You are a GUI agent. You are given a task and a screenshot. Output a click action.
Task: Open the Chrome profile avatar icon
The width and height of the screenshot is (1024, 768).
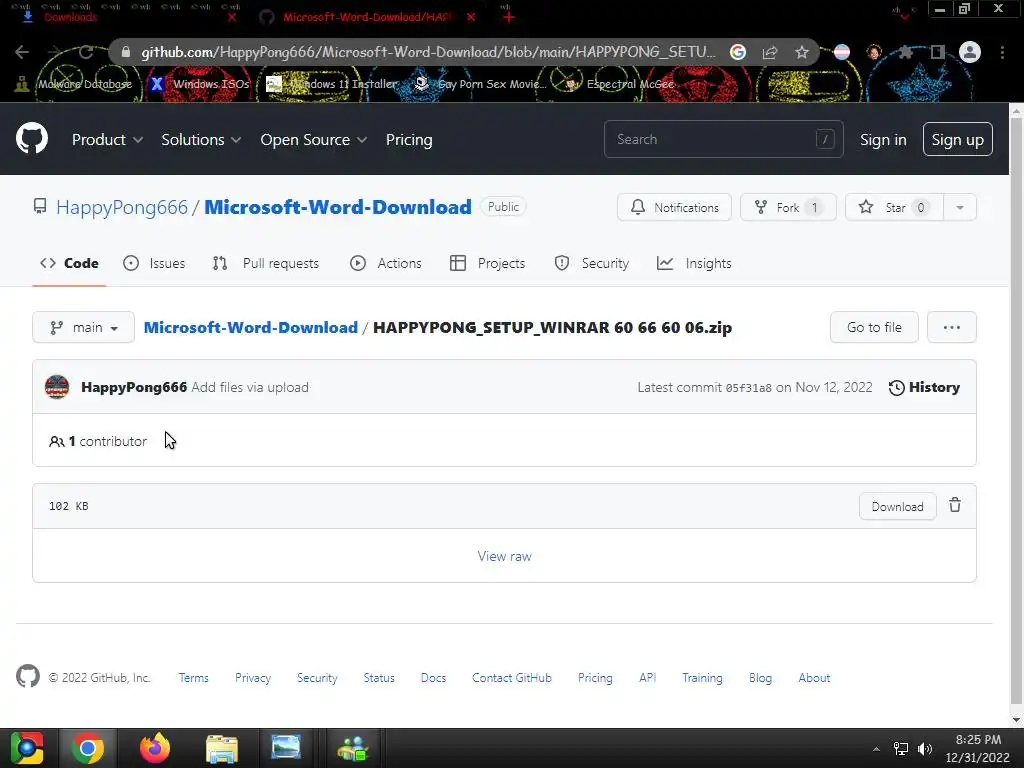pyautogui.click(x=970, y=52)
